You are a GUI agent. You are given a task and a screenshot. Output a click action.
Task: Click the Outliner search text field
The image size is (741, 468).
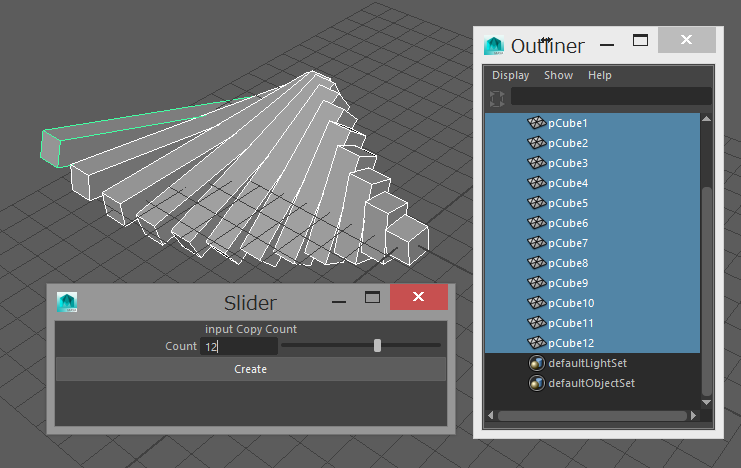point(611,96)
